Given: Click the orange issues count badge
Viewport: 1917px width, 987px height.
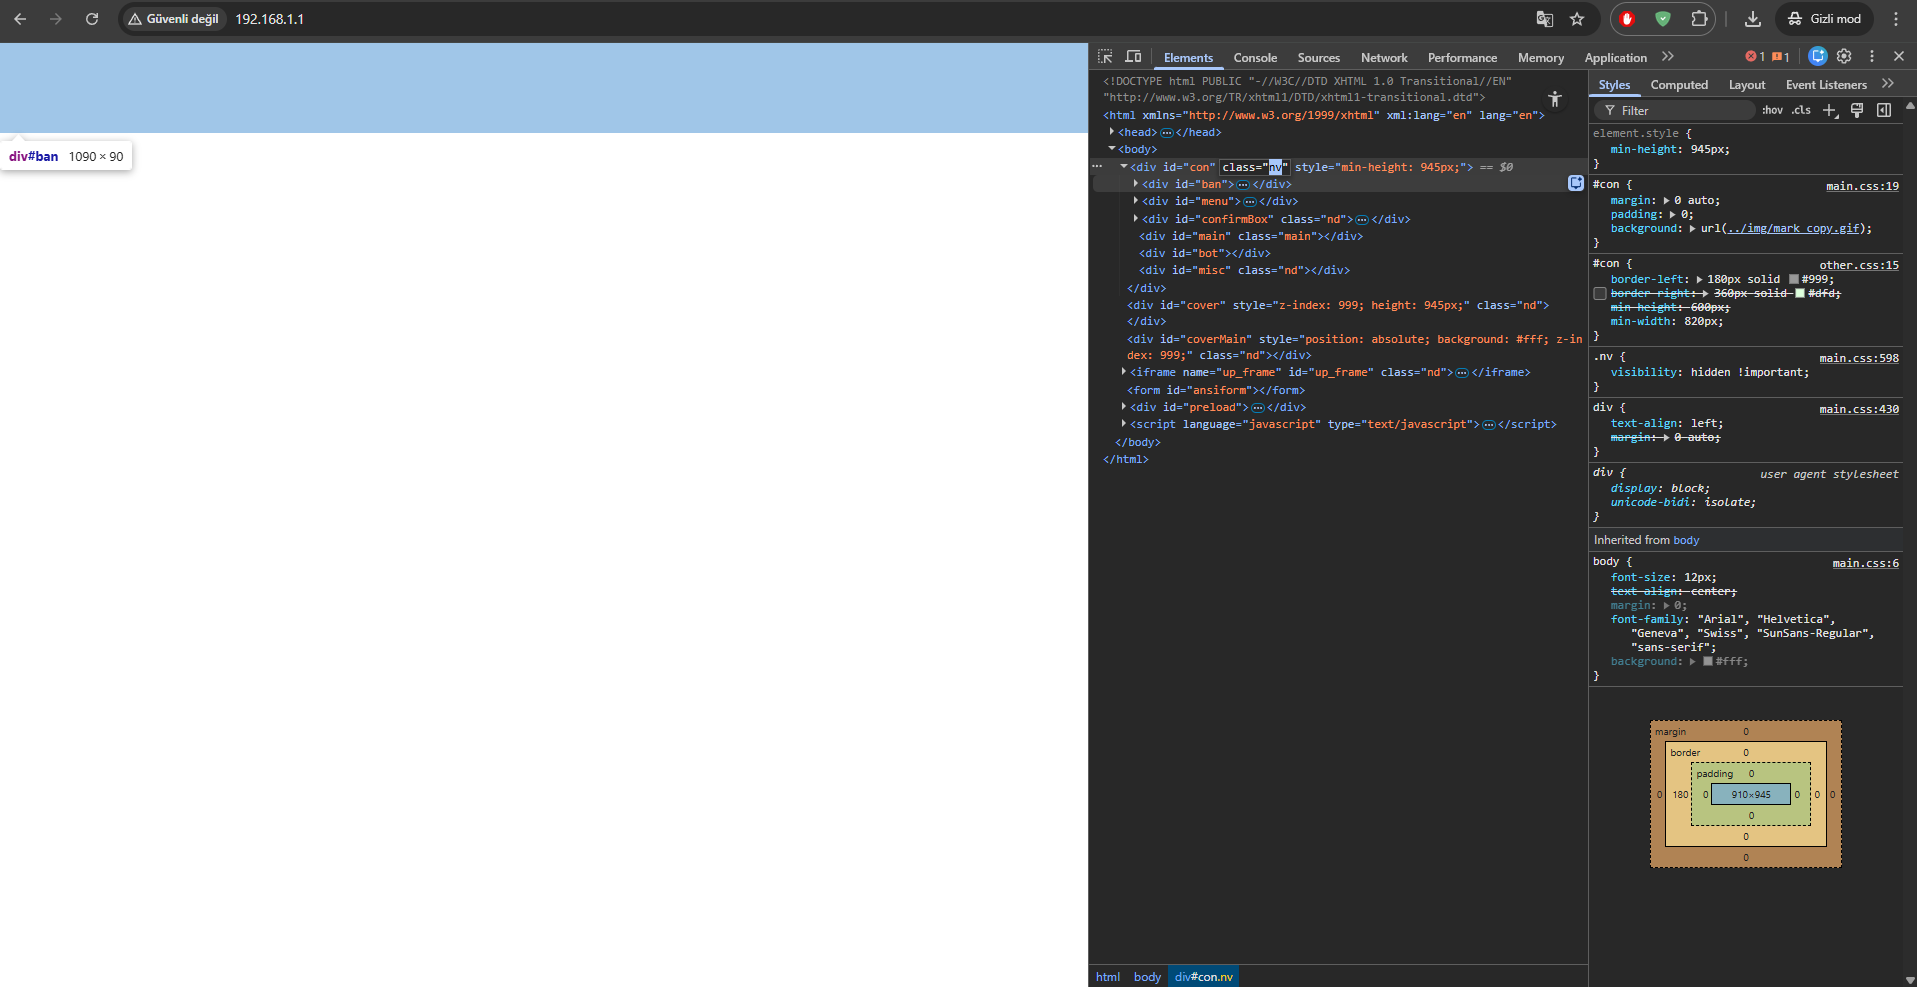Looking at the screenshot, I should tap(1781, 57).
